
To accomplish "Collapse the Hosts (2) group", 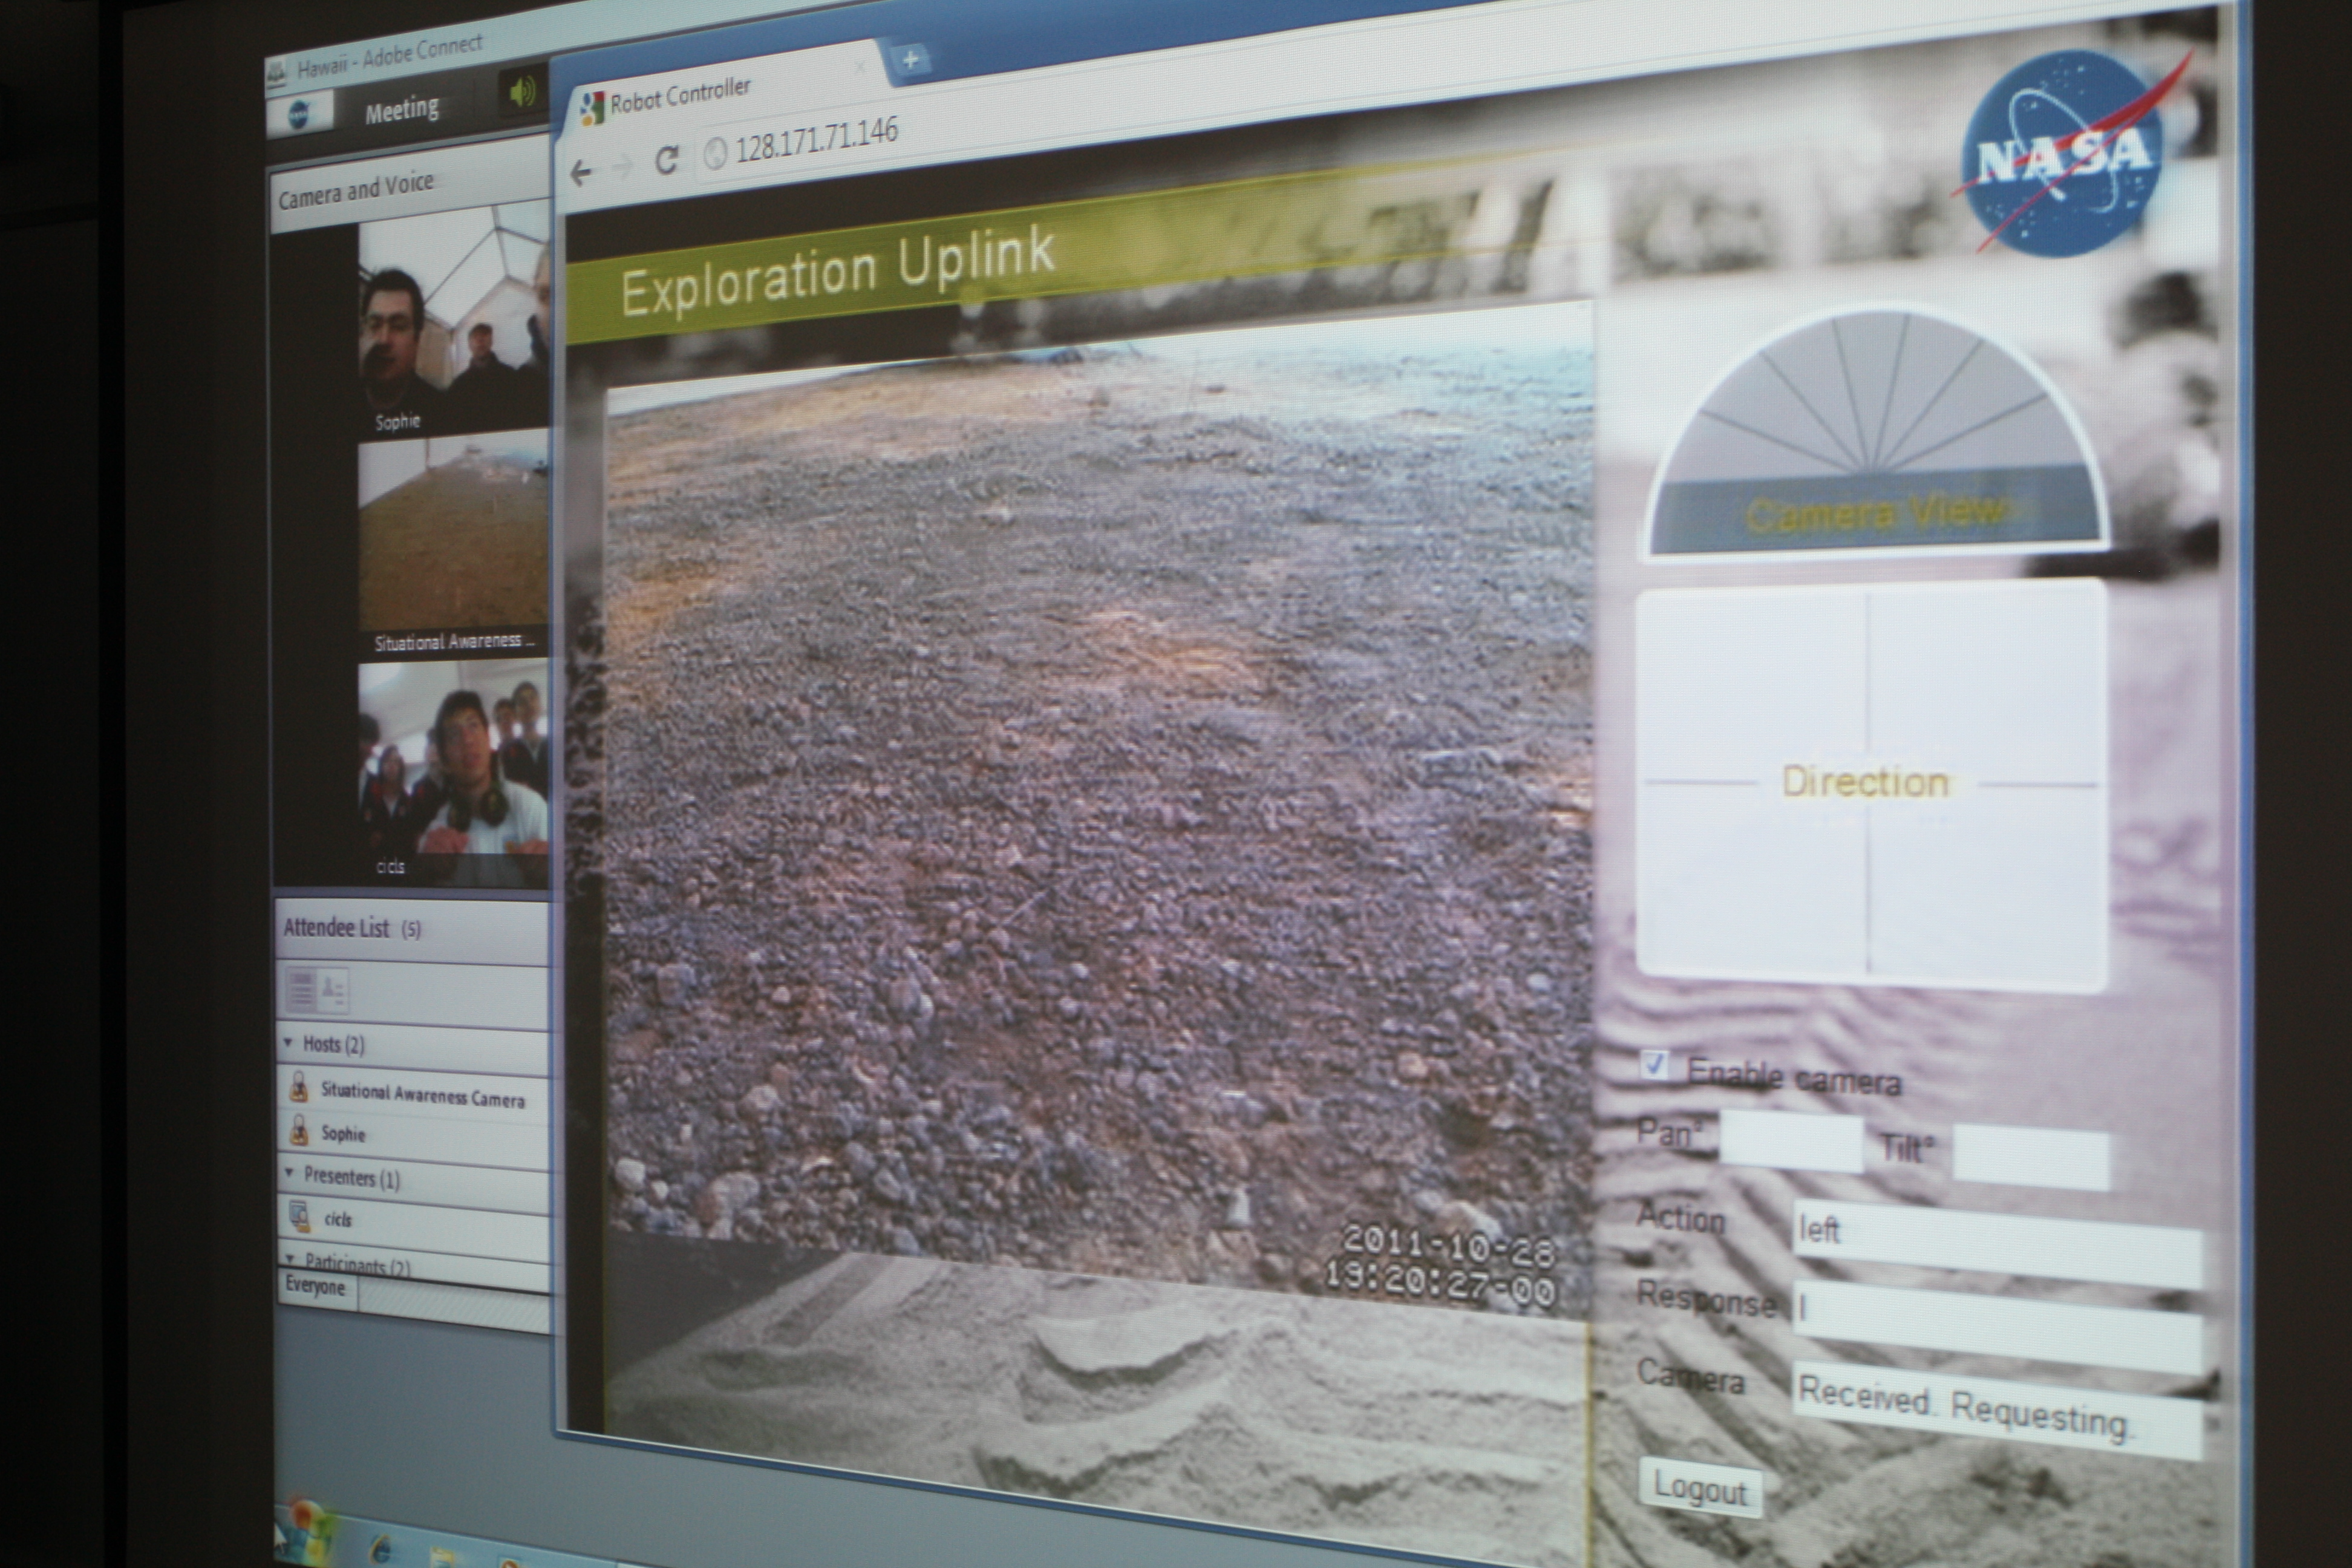I will (289, 1043).
